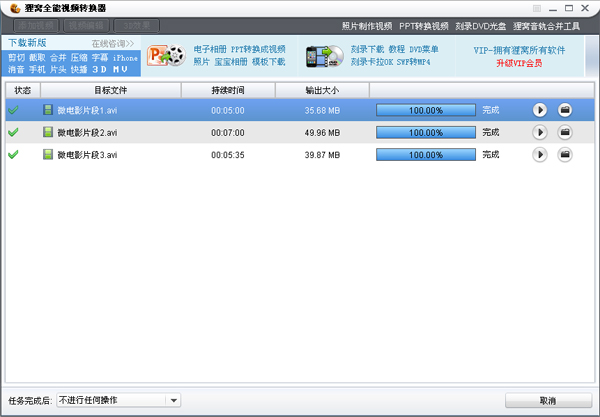This screenshot has width=600, height=417.
Task: Click the iPhone link
Action: [125, 58]
